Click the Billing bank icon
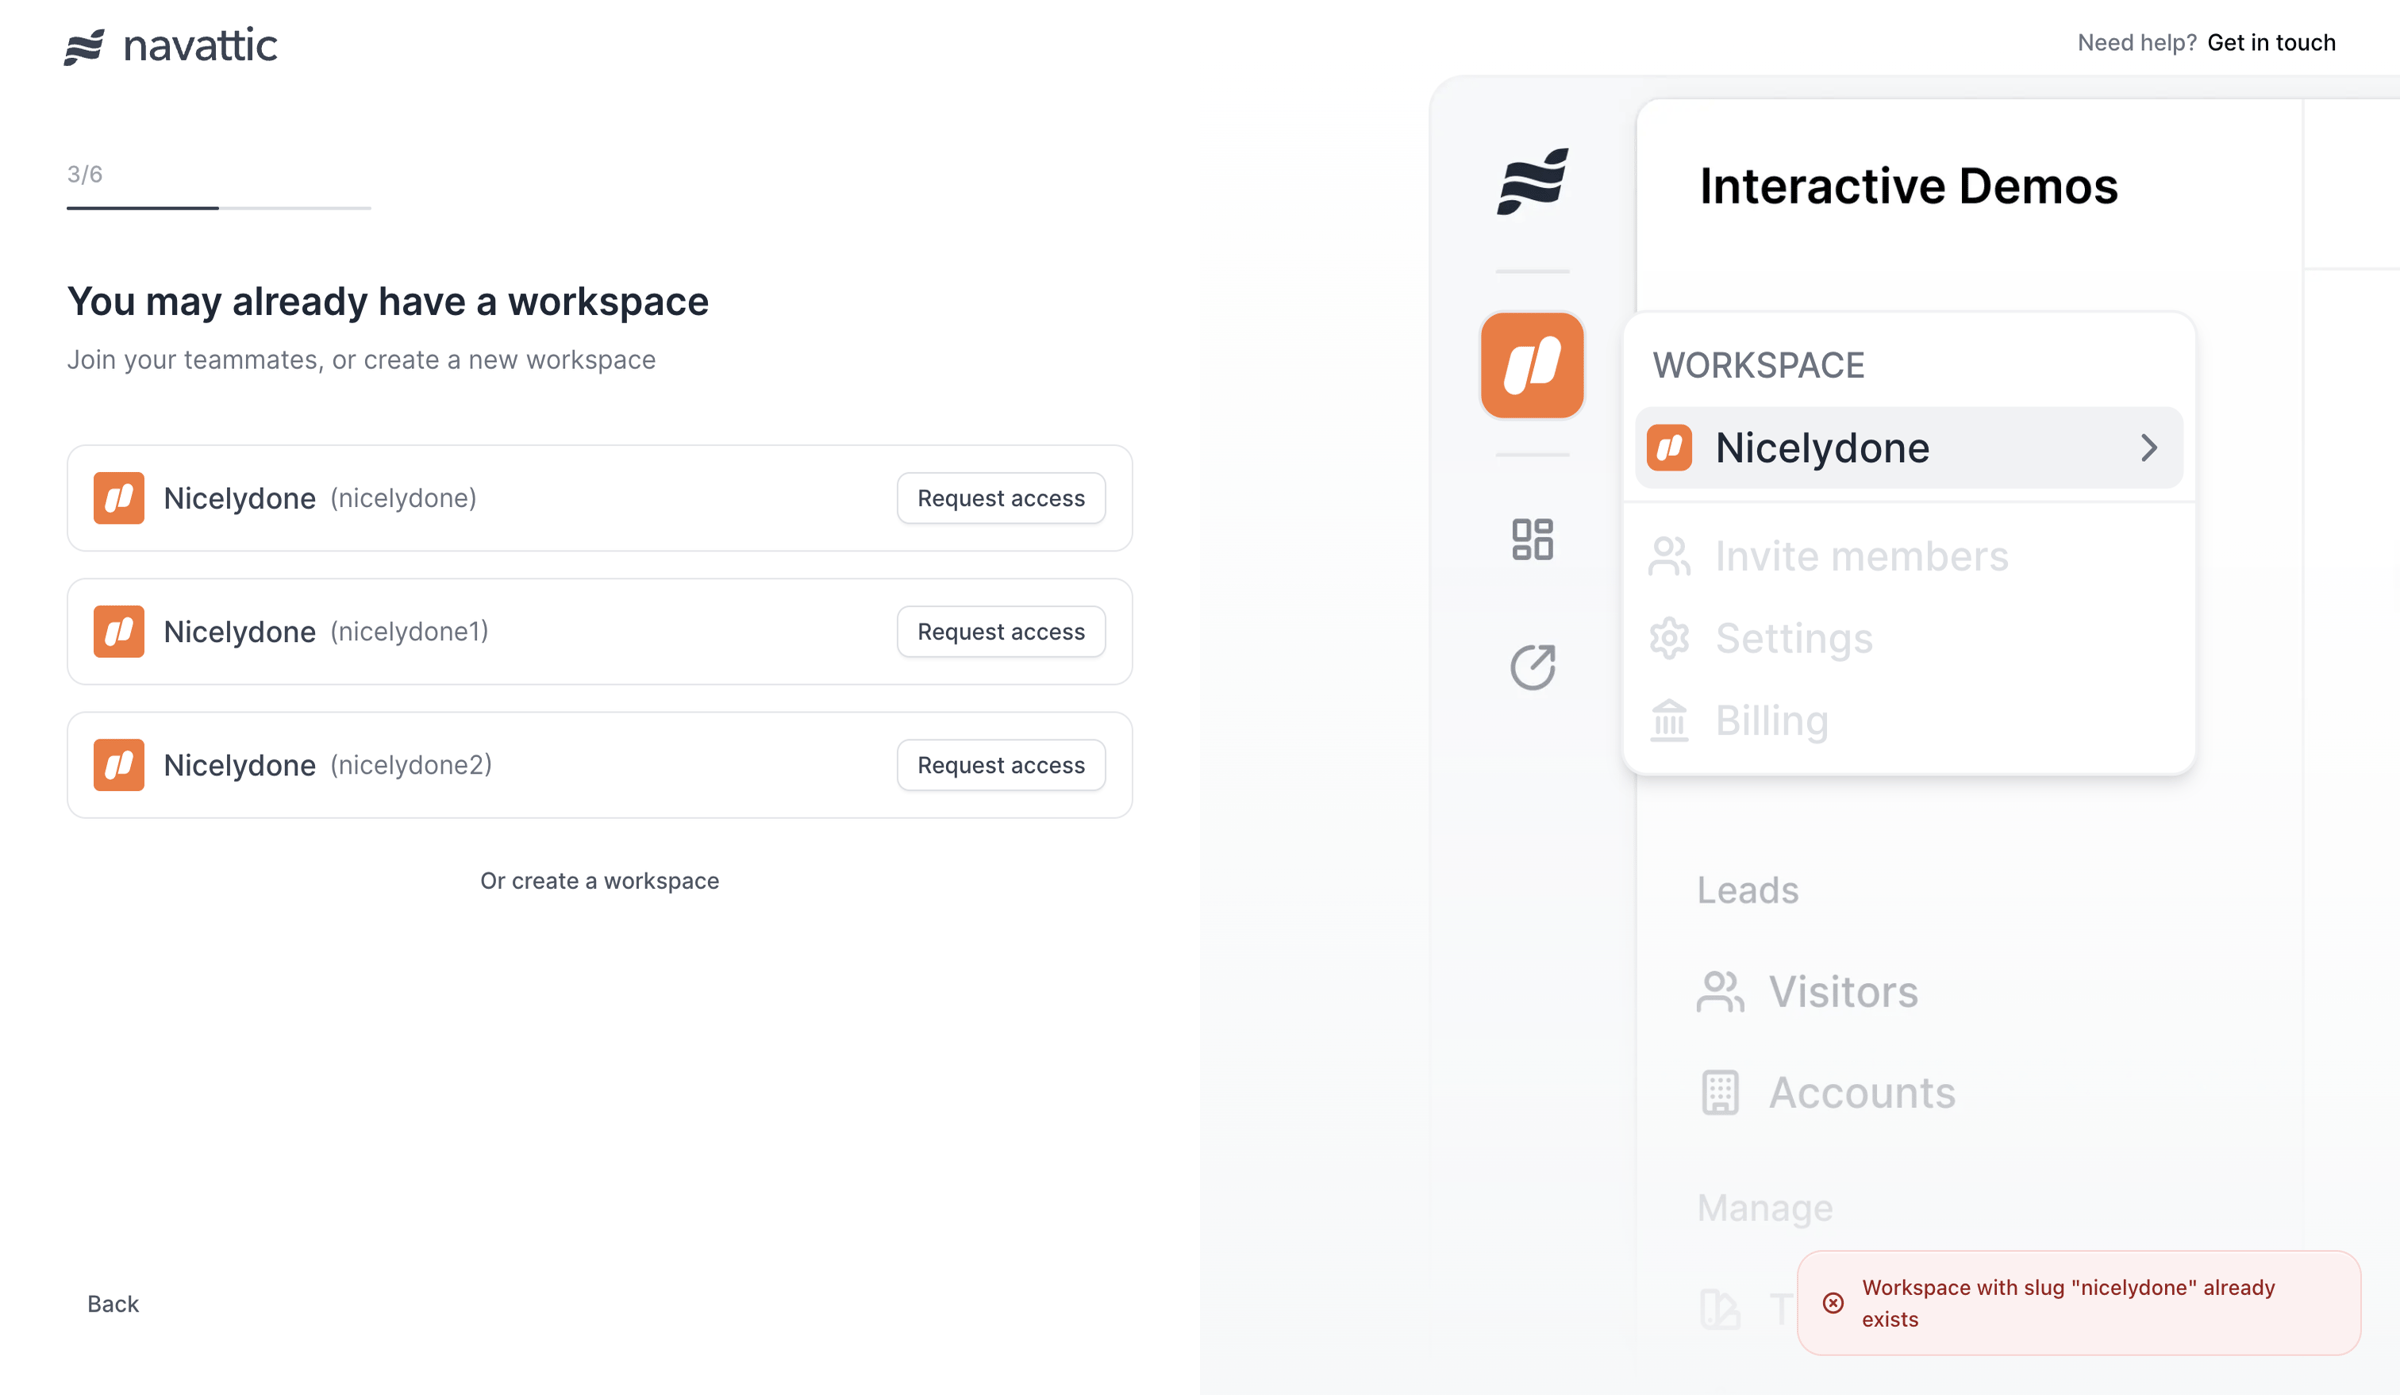Image resolution: width=2400 pixels, height=1395 pixels. coord(1669,720)
